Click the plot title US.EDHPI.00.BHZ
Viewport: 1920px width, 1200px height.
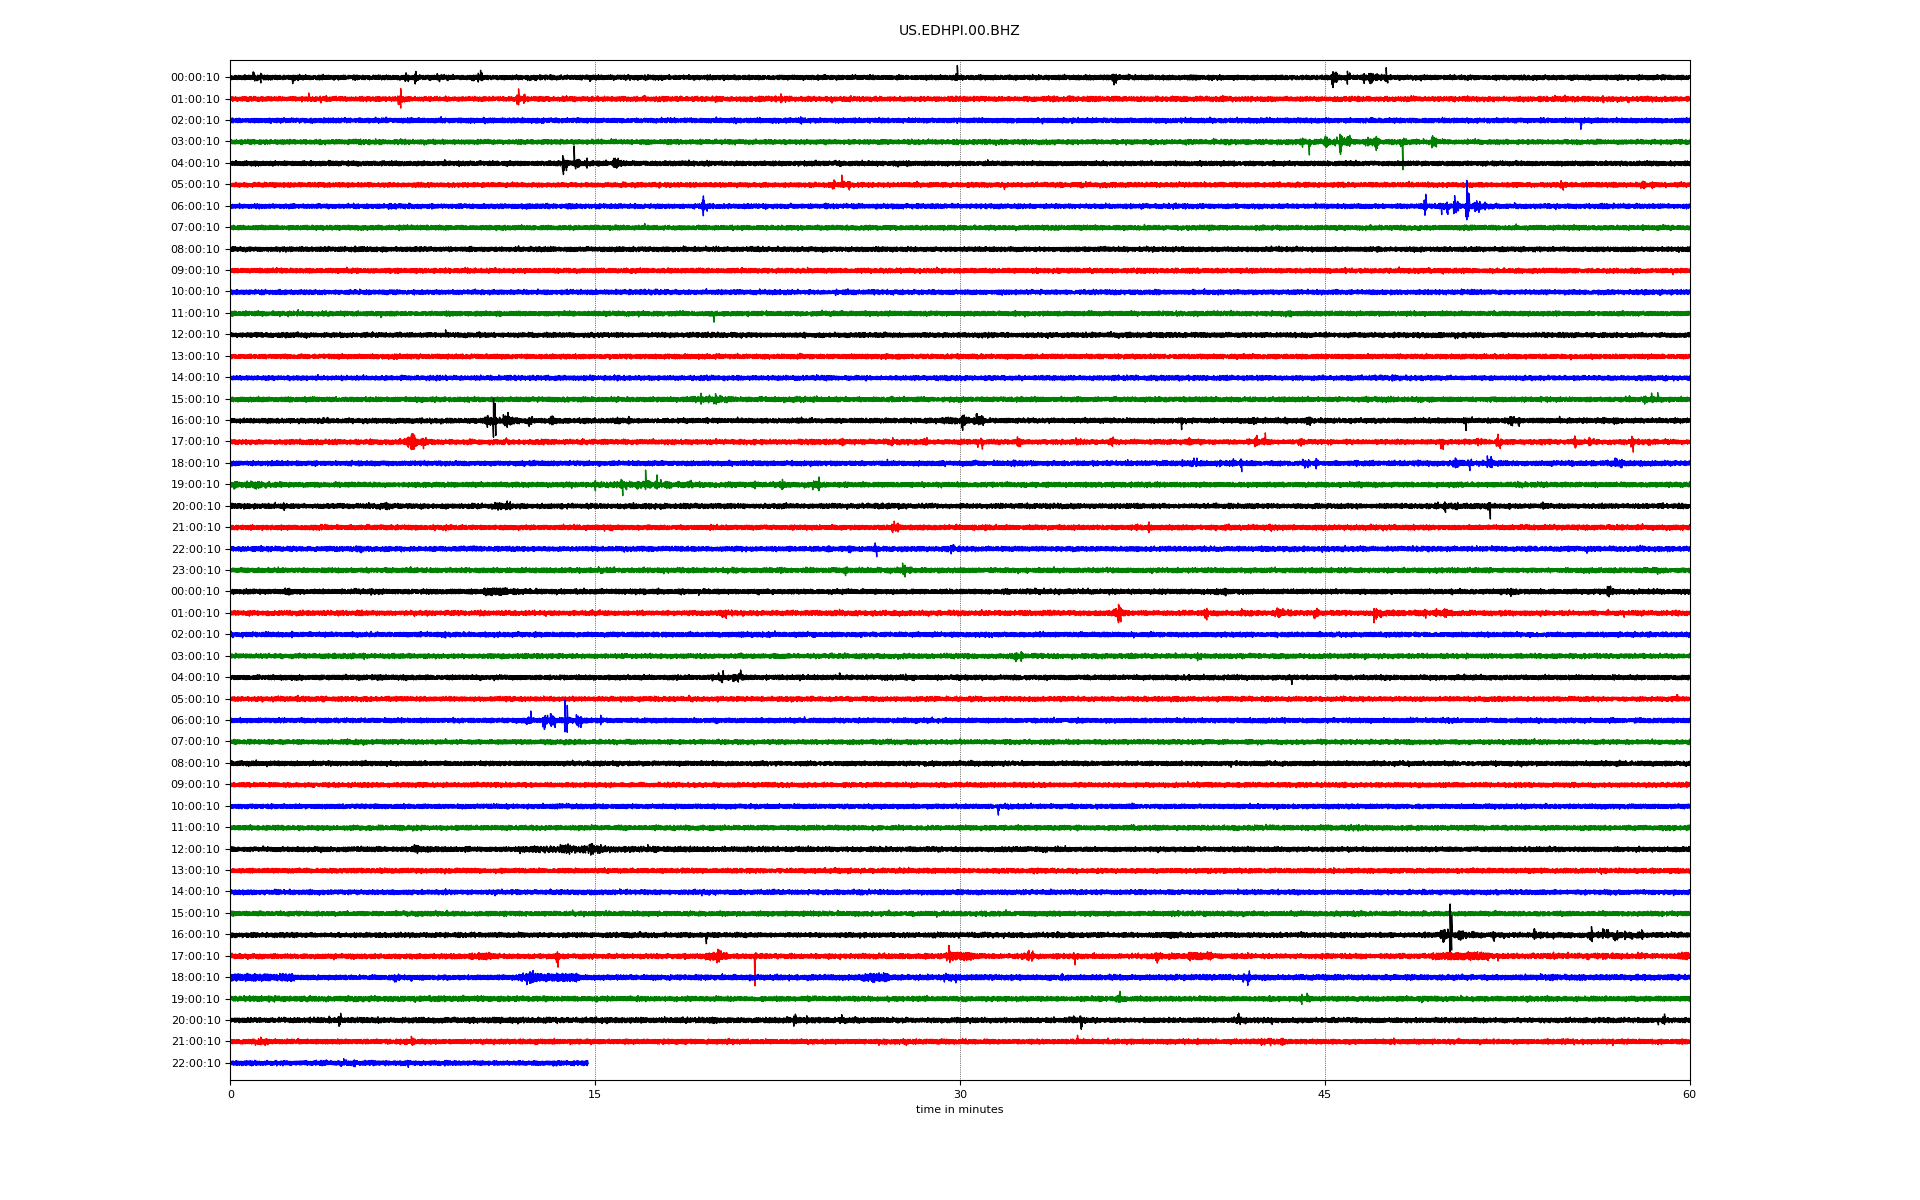(x=958, y=31)
